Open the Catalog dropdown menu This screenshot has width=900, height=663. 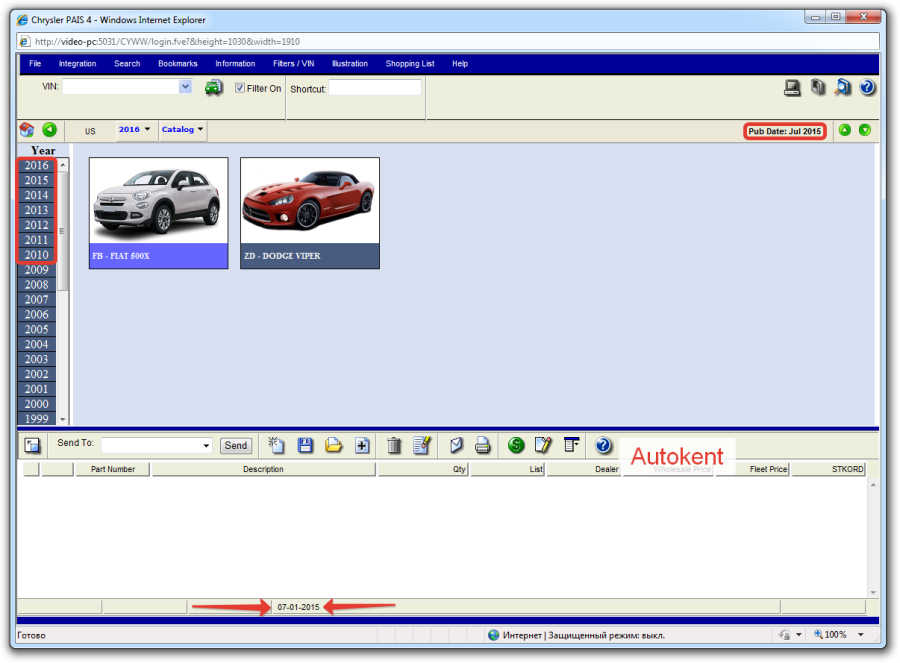click(183, 130)
